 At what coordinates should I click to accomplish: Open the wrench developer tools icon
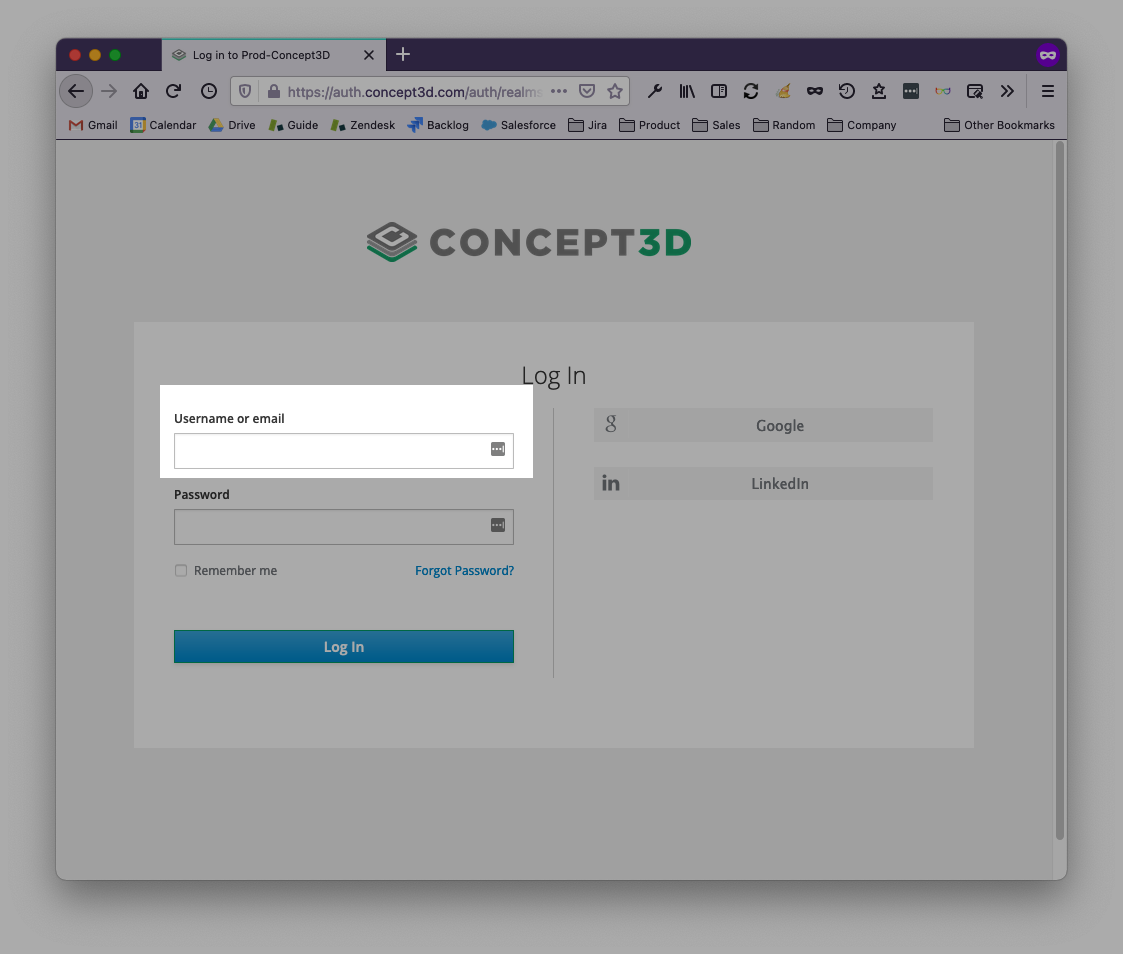click(655, 91)
